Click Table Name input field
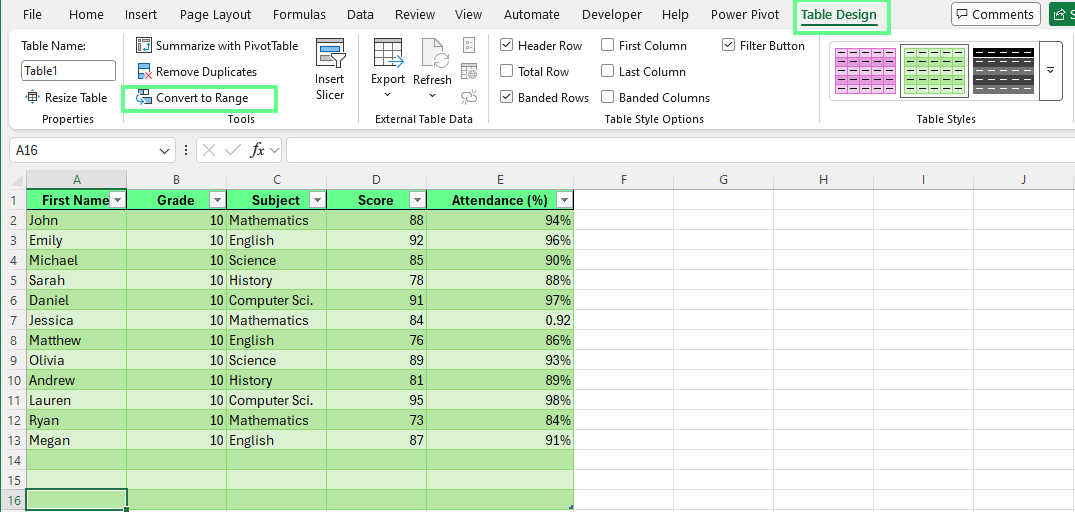Screen dimensions: 1075x512 tap(69, 71)
